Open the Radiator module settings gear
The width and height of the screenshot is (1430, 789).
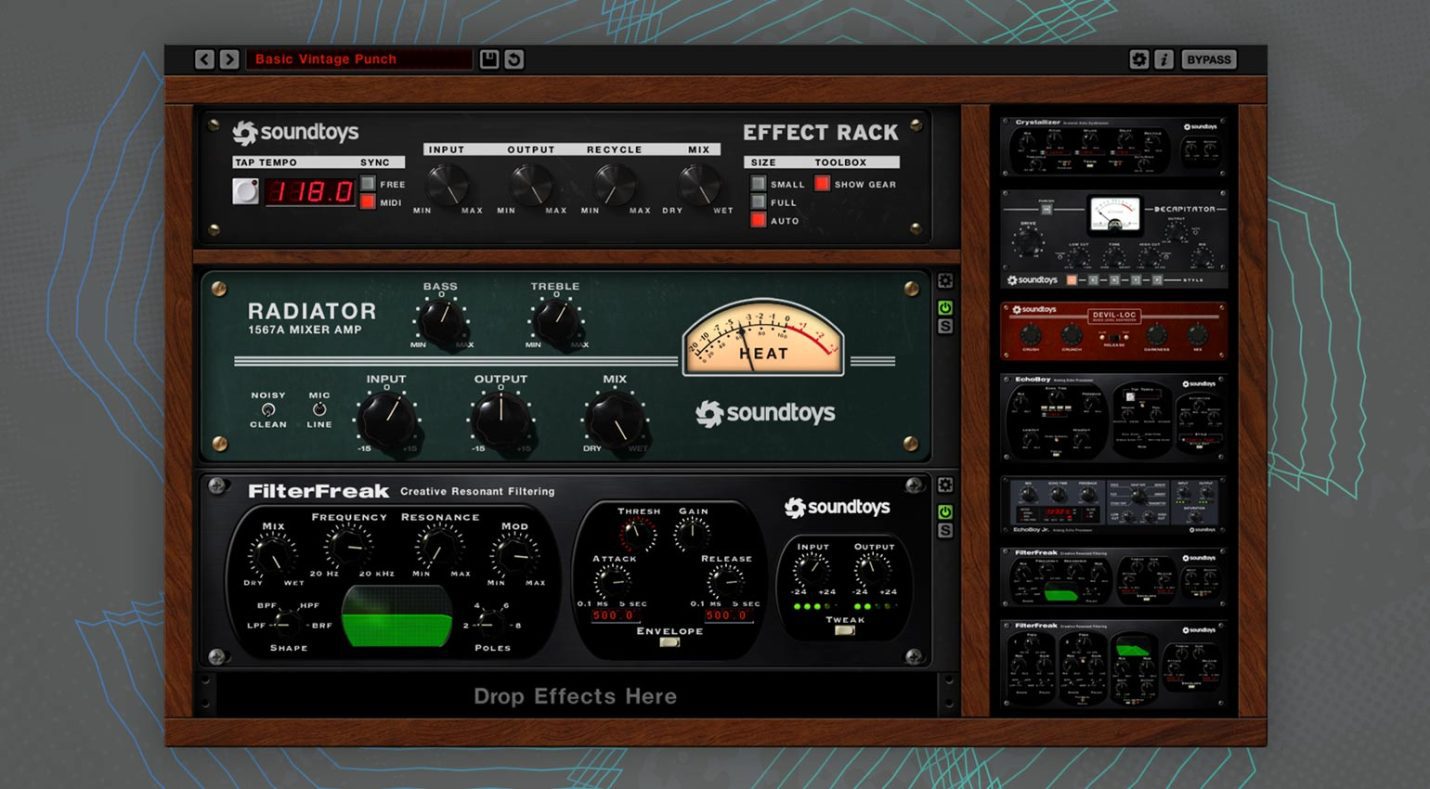(x=944, y=281)
